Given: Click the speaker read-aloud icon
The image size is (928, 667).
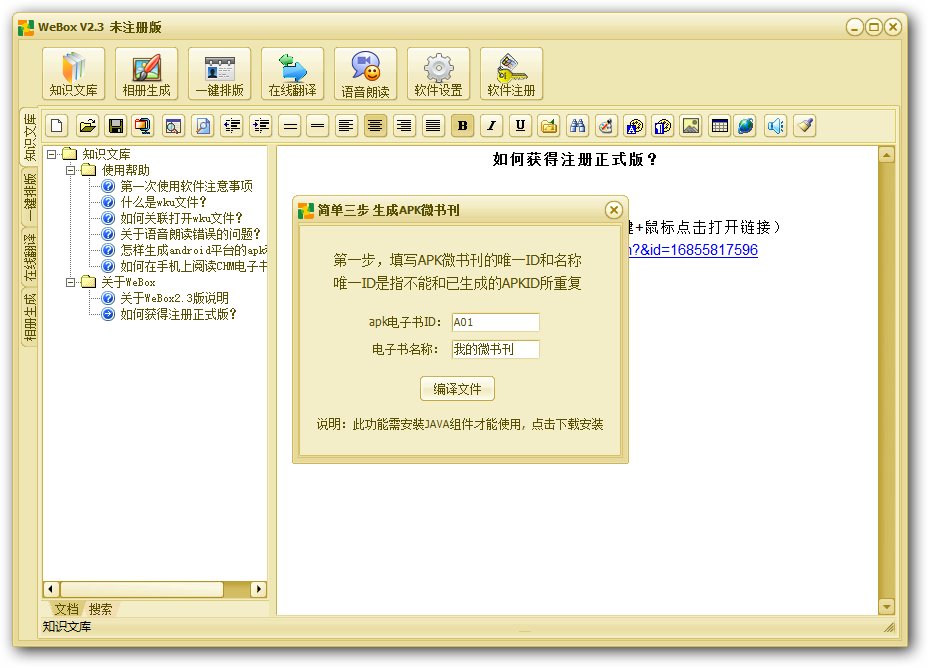Looking at the screenshot, I should coord(775,125).
